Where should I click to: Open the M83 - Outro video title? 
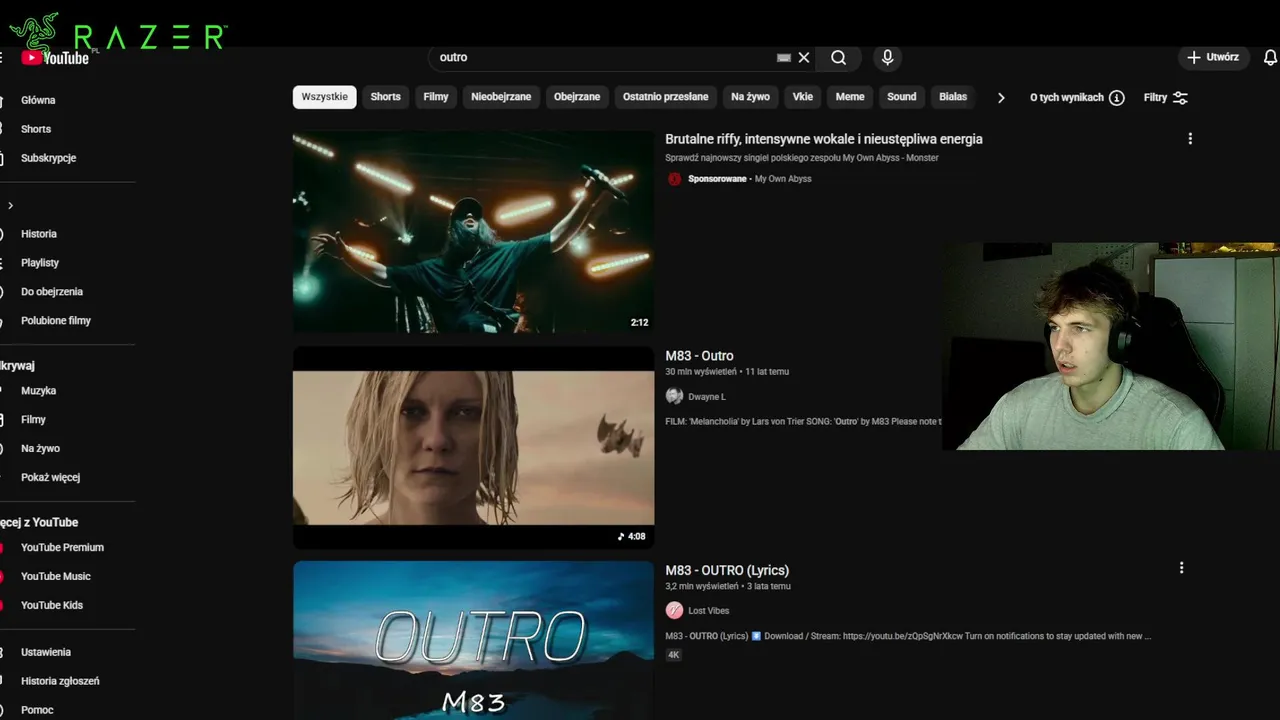tap(699, 355)
